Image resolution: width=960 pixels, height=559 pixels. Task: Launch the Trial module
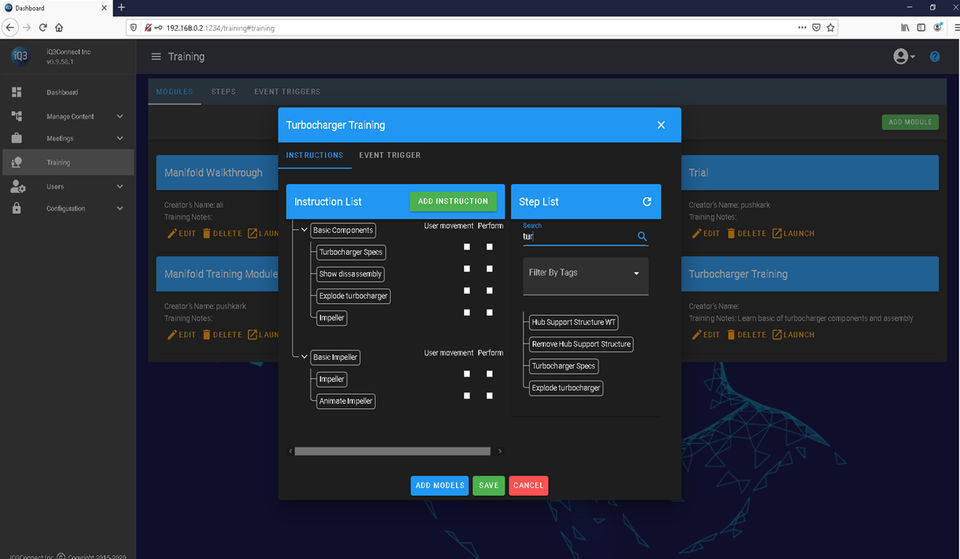click(x=793, y=233)
